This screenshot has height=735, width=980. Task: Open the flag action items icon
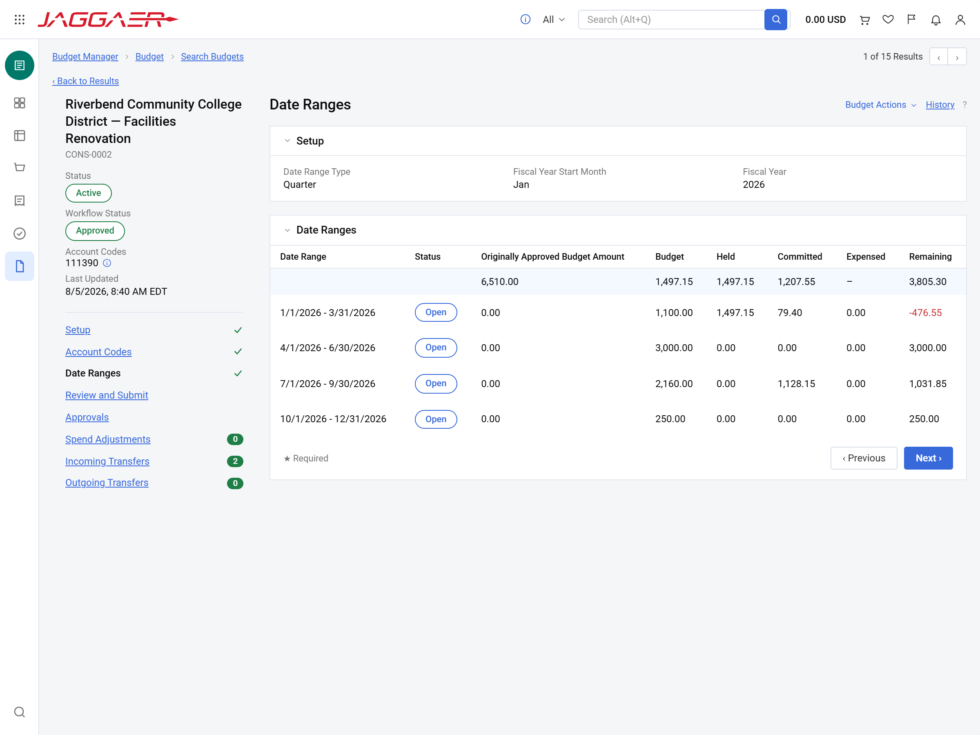911,19
